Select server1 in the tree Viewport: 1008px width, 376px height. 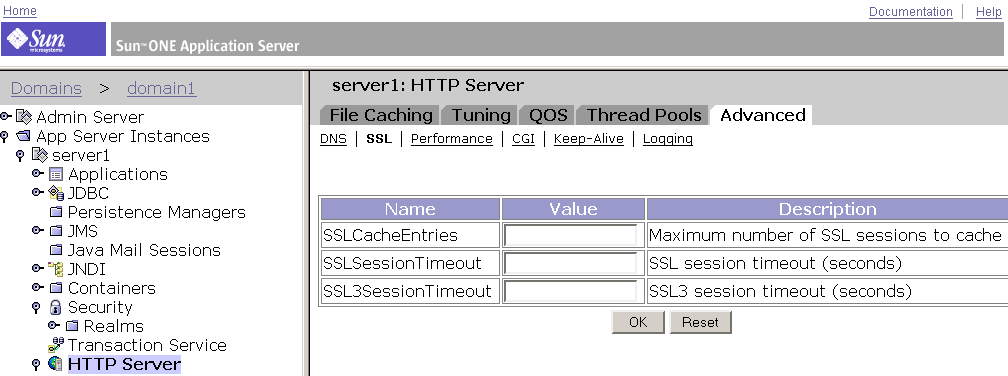pos(81,156)
